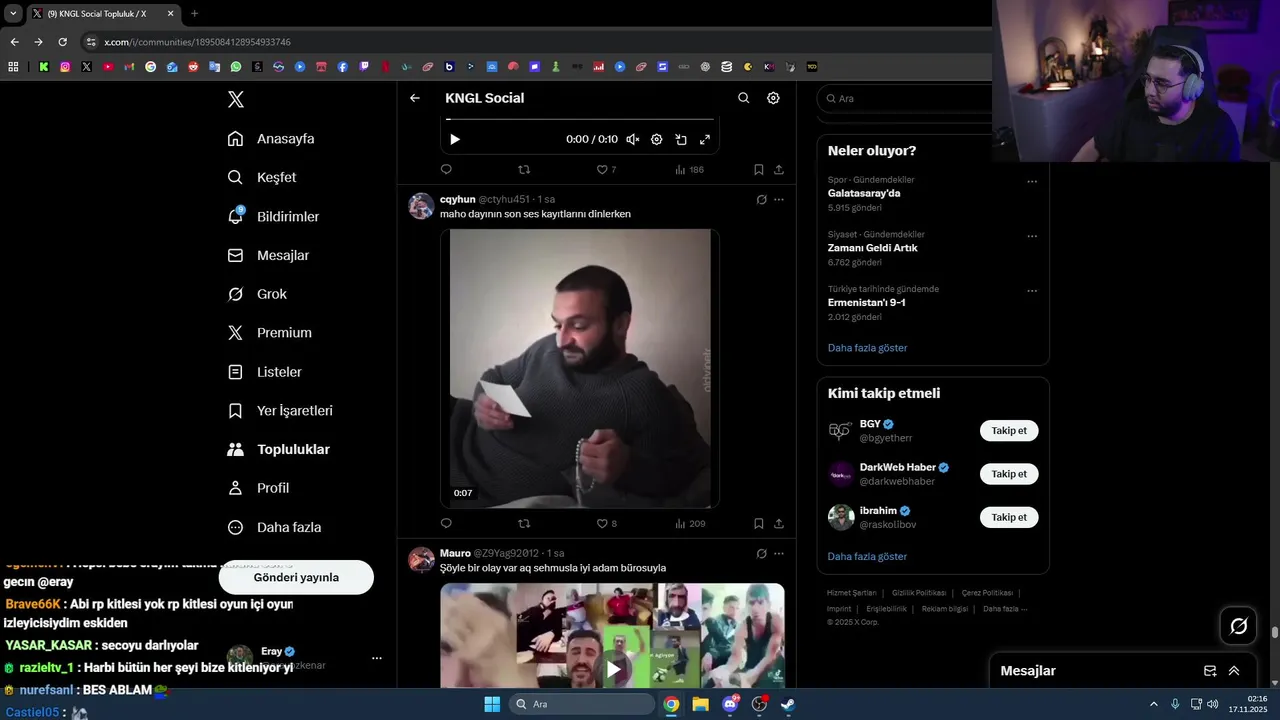1280x720 pixels.
Task: Open Listeler in sidebar
Action: pyautogui.click(x=264, y=372)
